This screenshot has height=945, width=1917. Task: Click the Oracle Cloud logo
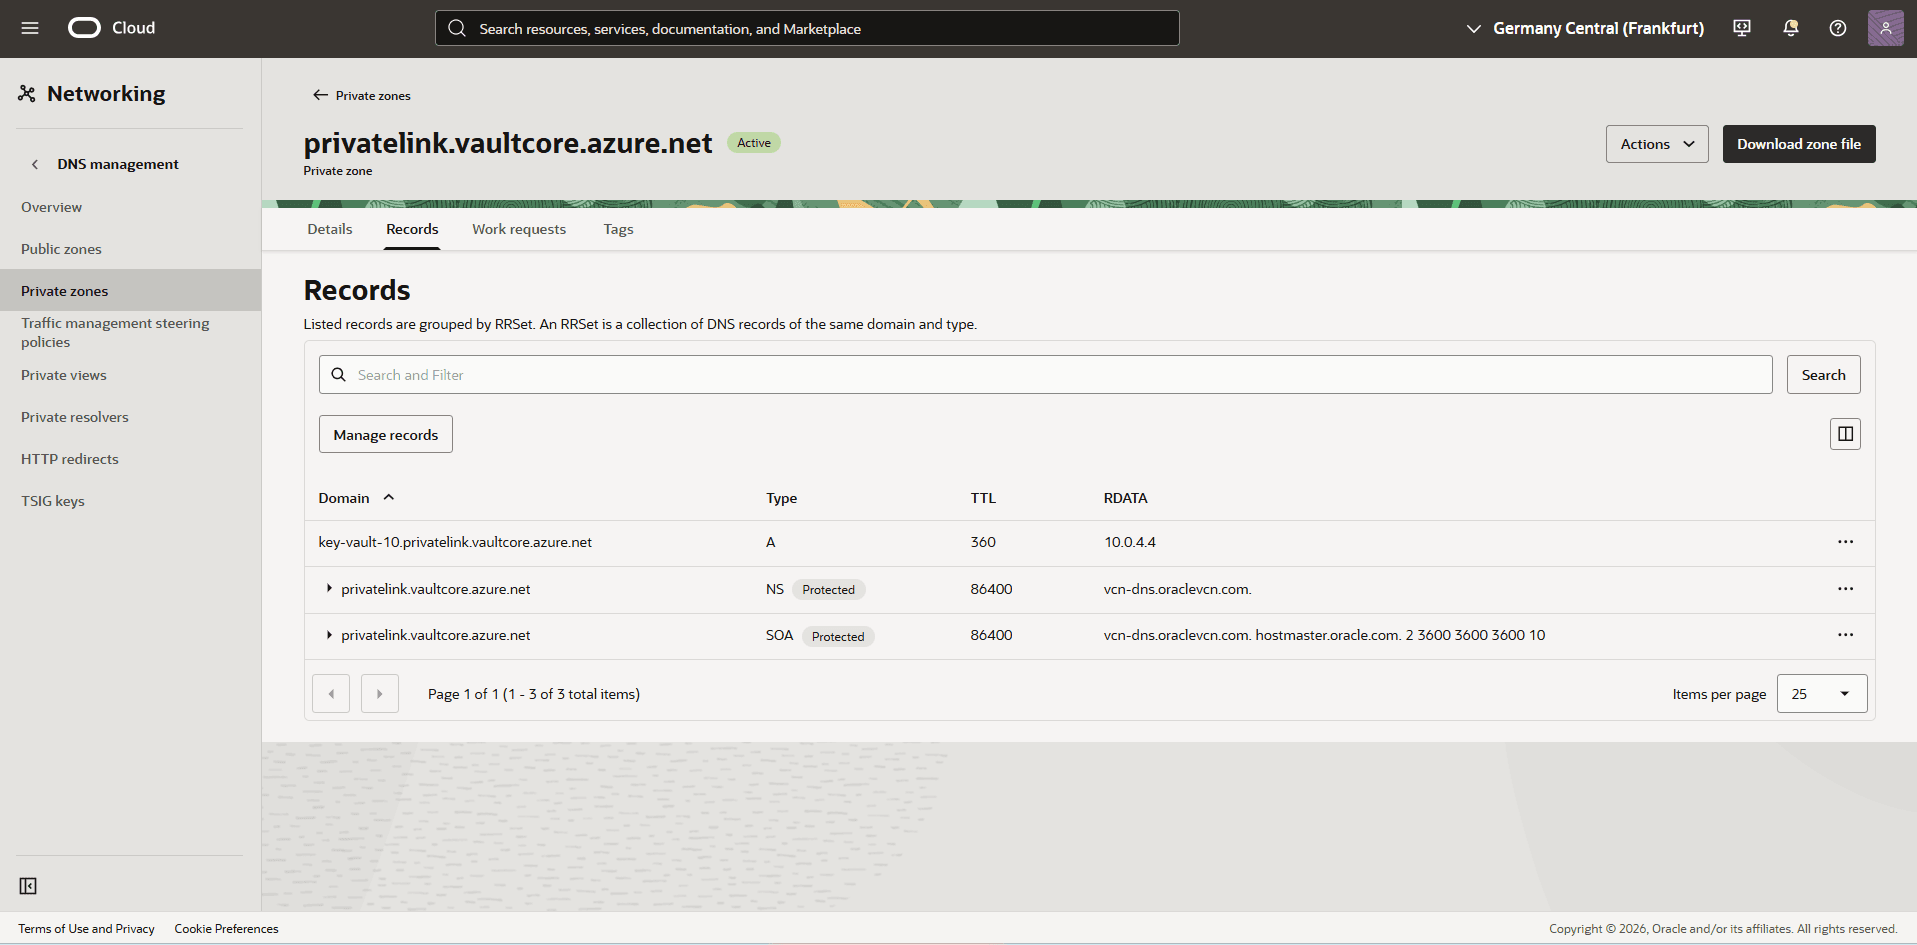point(111,28)
